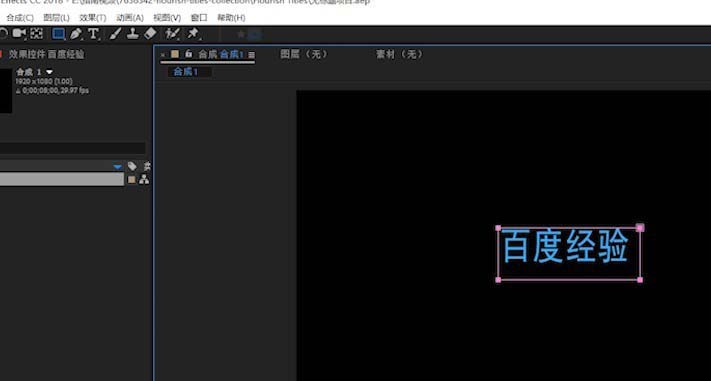Click the tag label column icon in project panel

[132, 166]
